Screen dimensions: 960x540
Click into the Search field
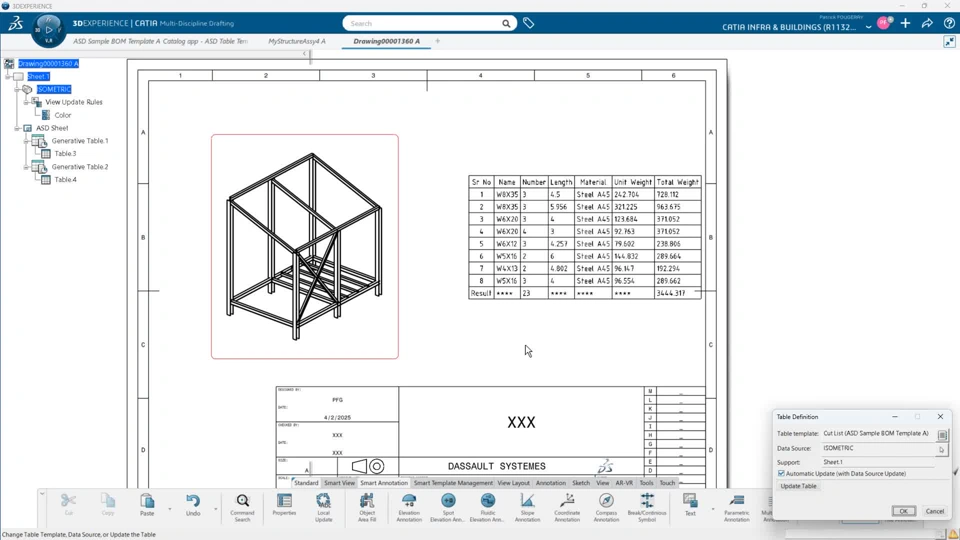click(422, 23)
